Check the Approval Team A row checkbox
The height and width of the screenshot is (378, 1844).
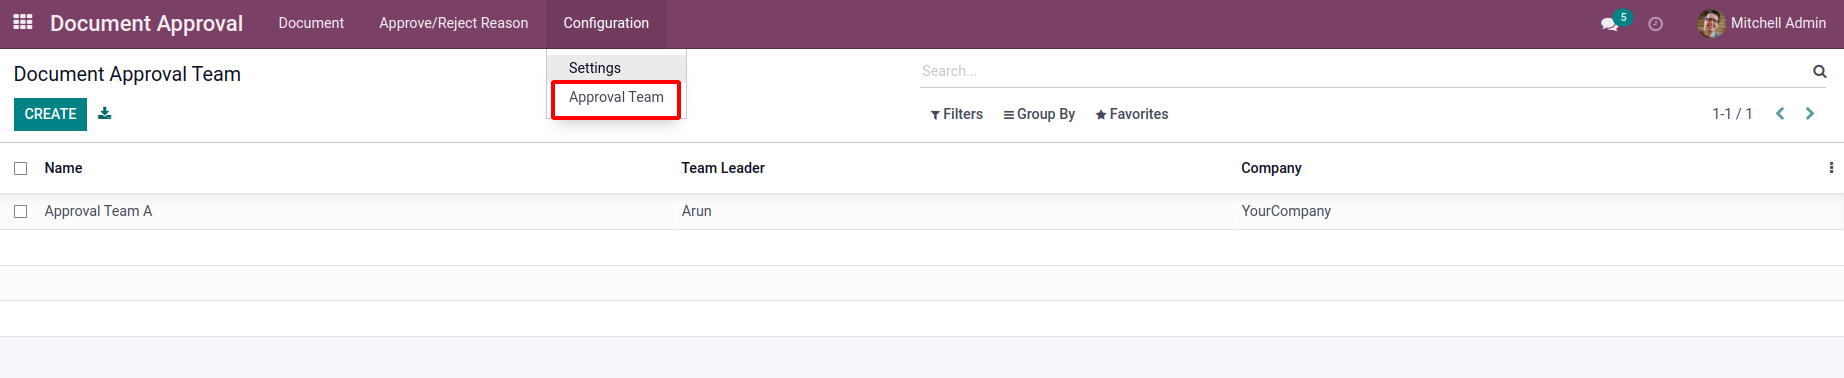pyautogui.click(x=20, y=211)
